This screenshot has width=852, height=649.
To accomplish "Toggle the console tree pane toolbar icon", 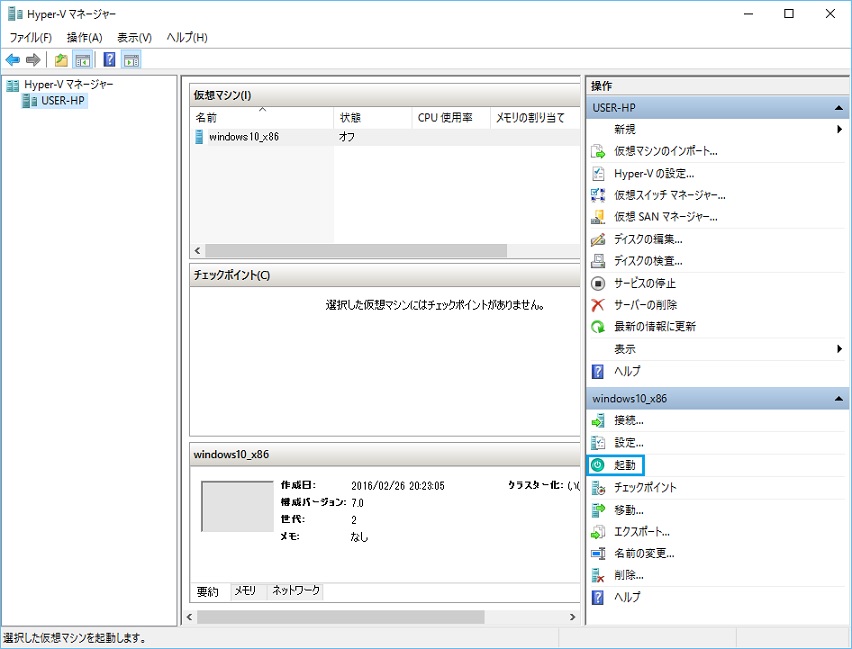I will click(x=83, y=60).
